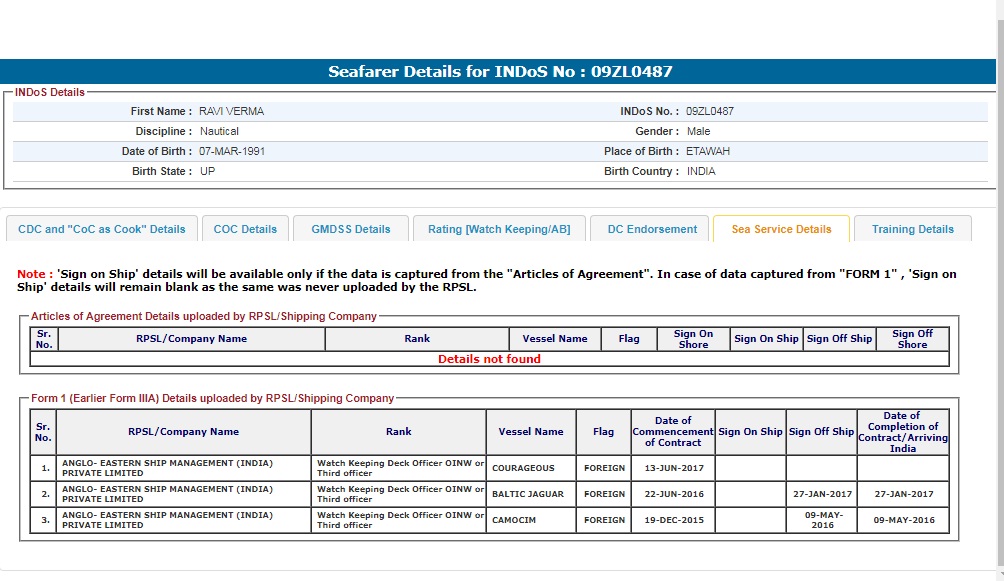Click the First Name value RAVI VERMA

coord(231,111)
